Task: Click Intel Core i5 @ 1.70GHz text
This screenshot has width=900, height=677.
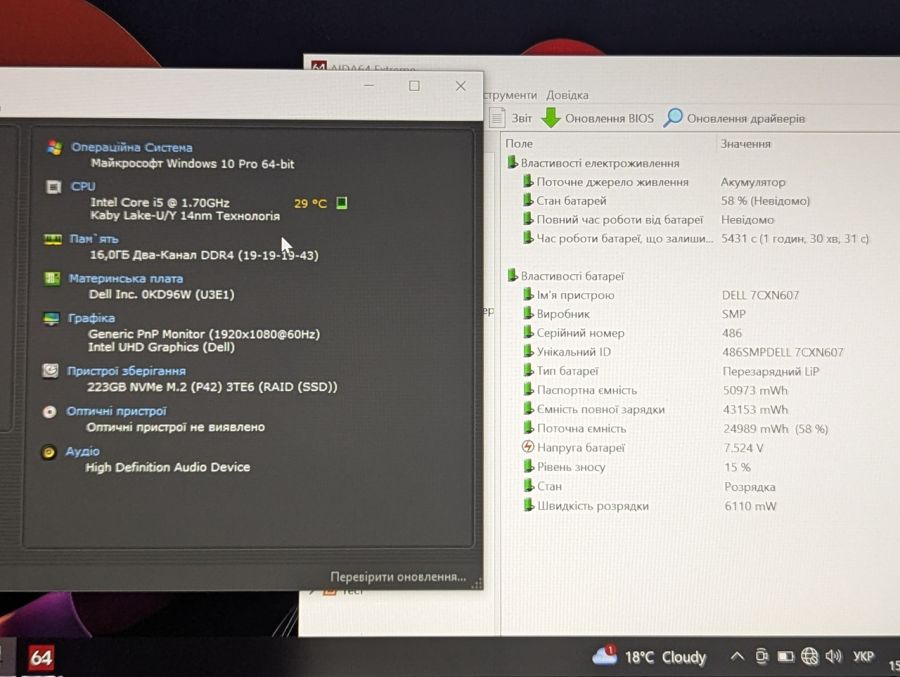Action: click(160, 202)
